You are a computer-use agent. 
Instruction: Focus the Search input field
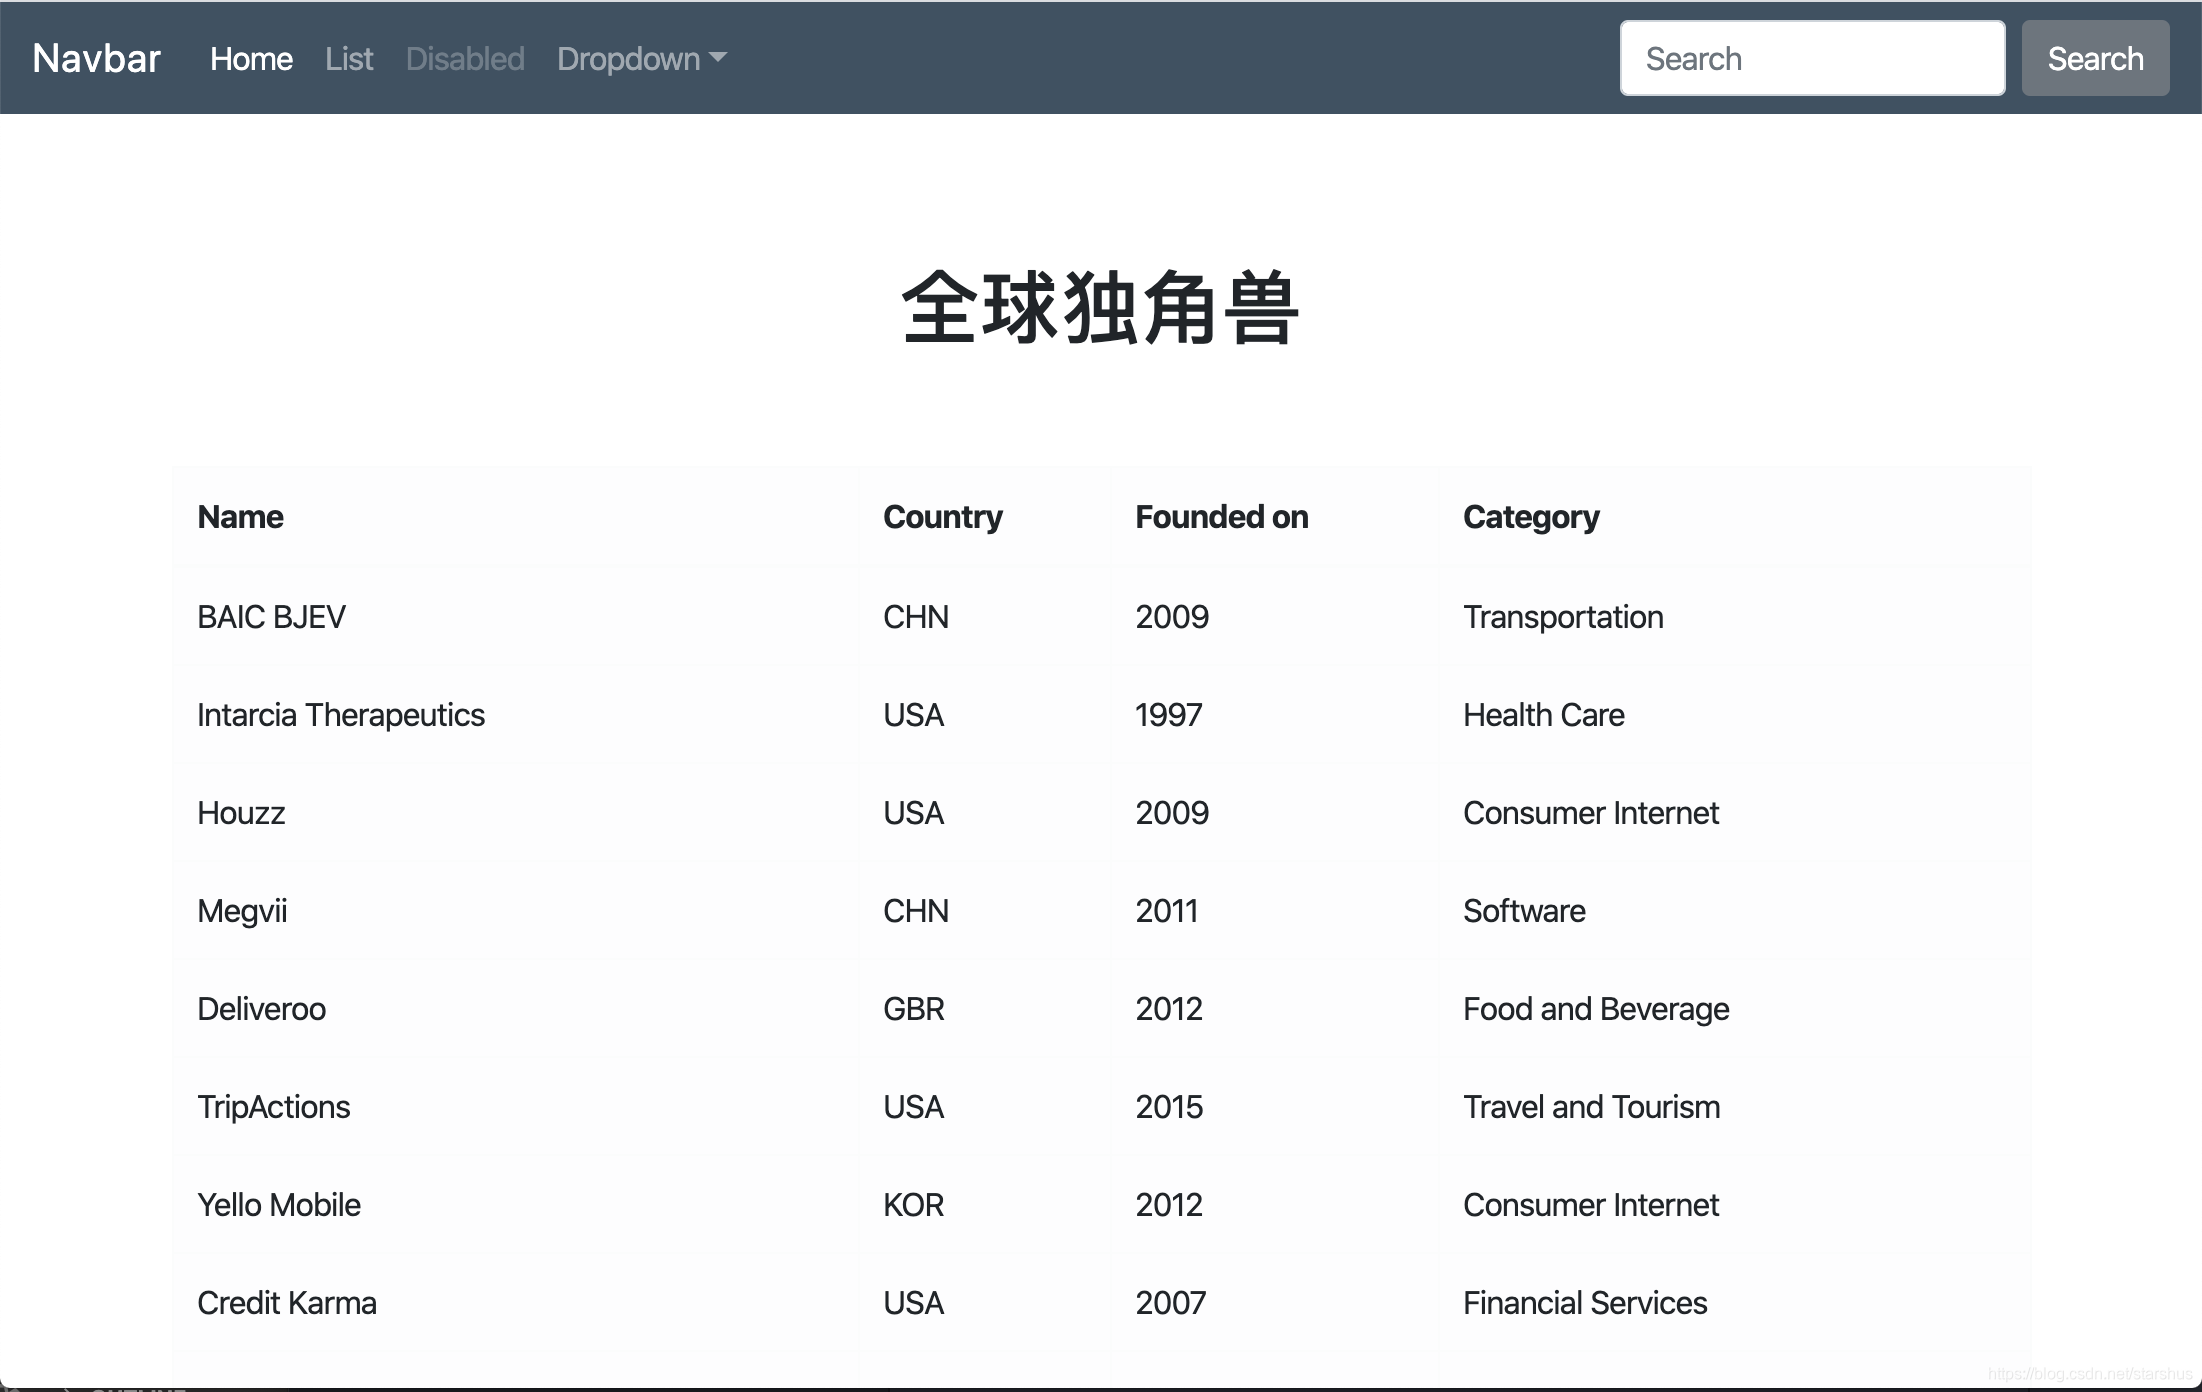coord(1812,59)
